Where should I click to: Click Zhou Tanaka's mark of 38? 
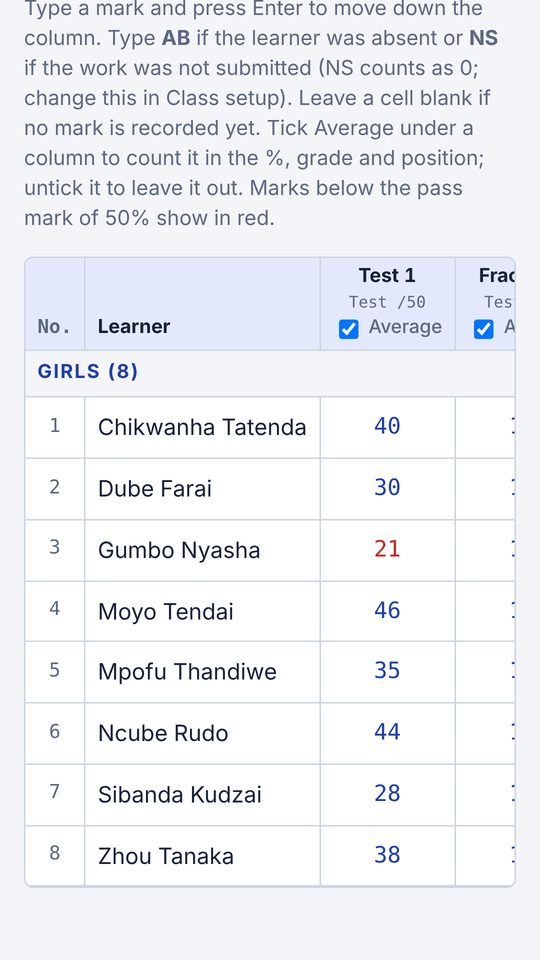point(388,855)
